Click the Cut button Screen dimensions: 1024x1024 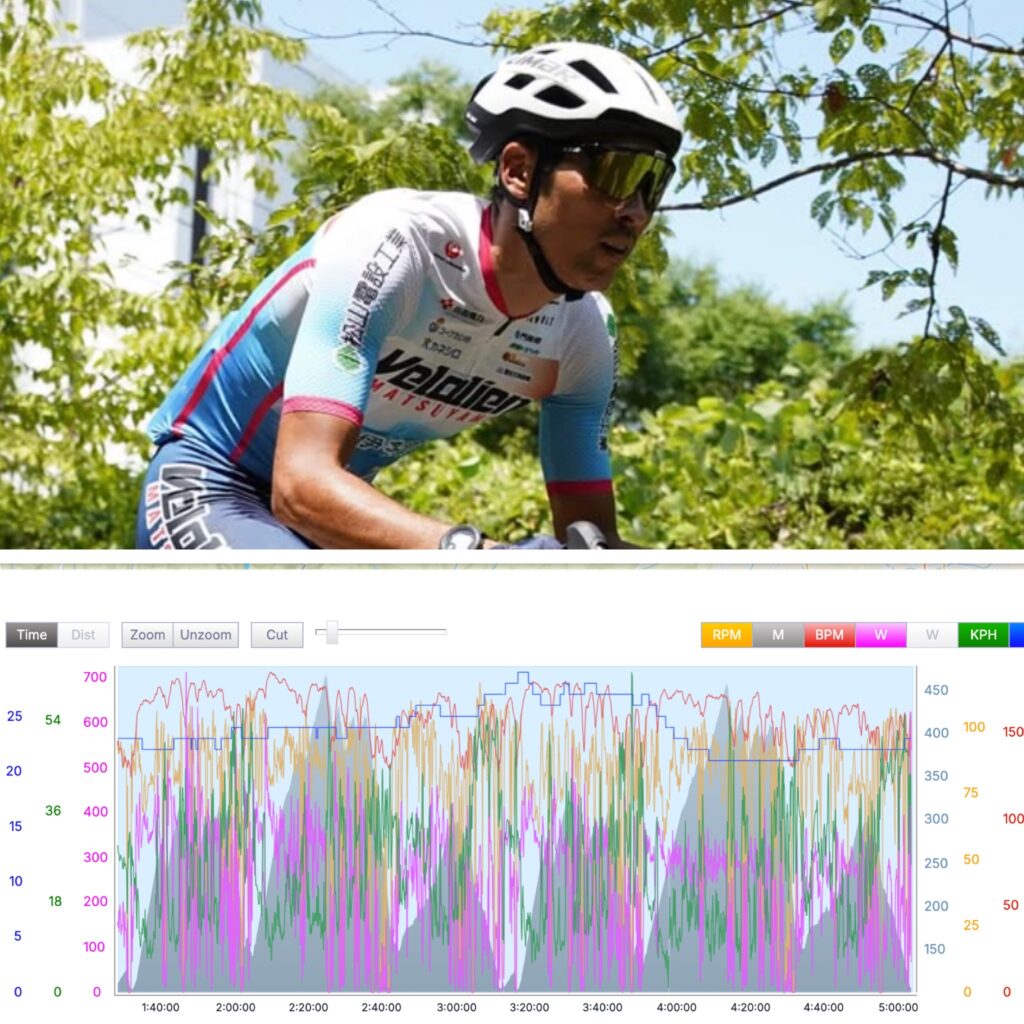(277, 635)
